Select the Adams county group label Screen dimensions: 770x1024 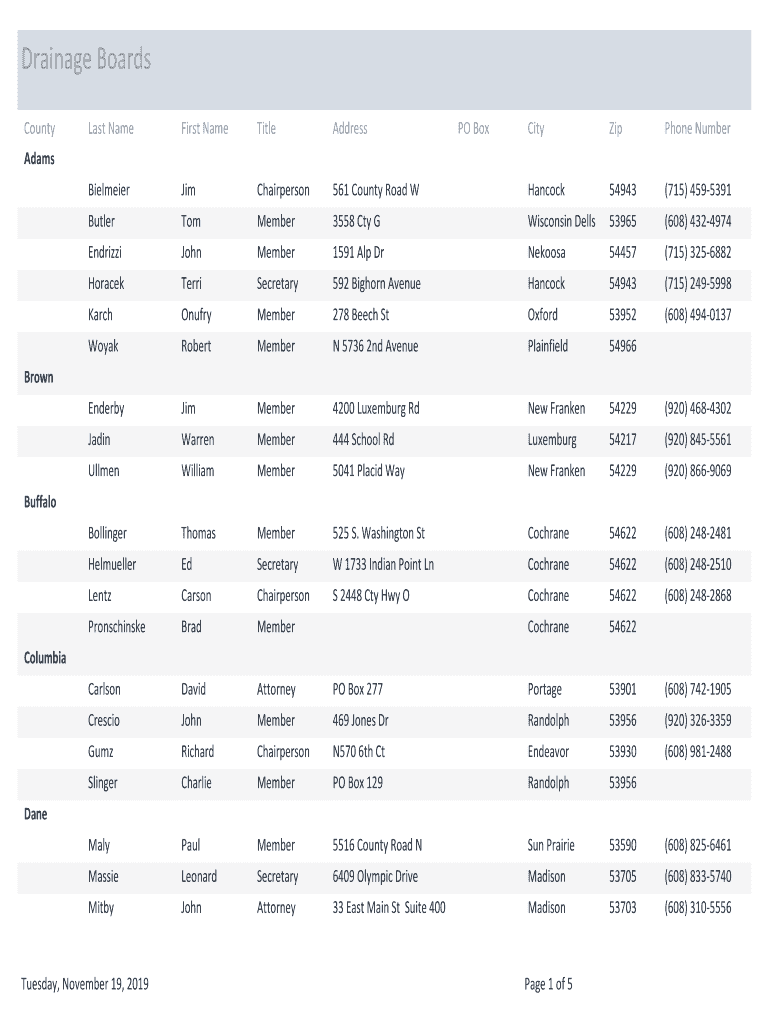pos(40,159)
